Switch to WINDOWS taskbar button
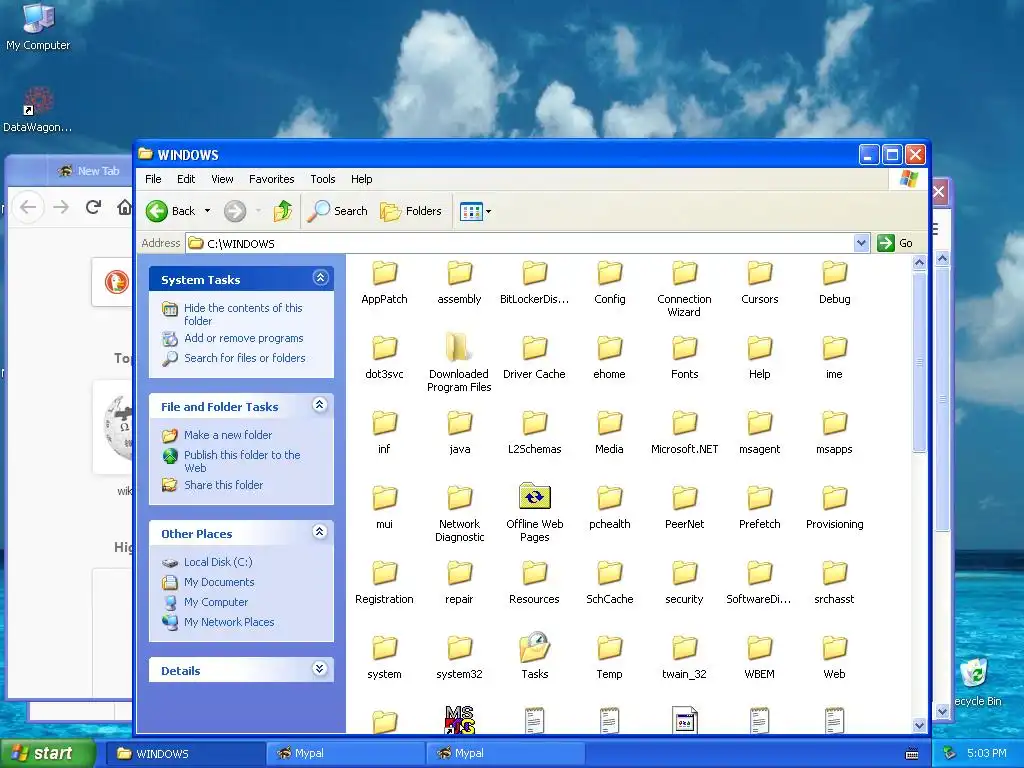The image size is (1024, 768). pyautogui.click(x=185, y=754)
